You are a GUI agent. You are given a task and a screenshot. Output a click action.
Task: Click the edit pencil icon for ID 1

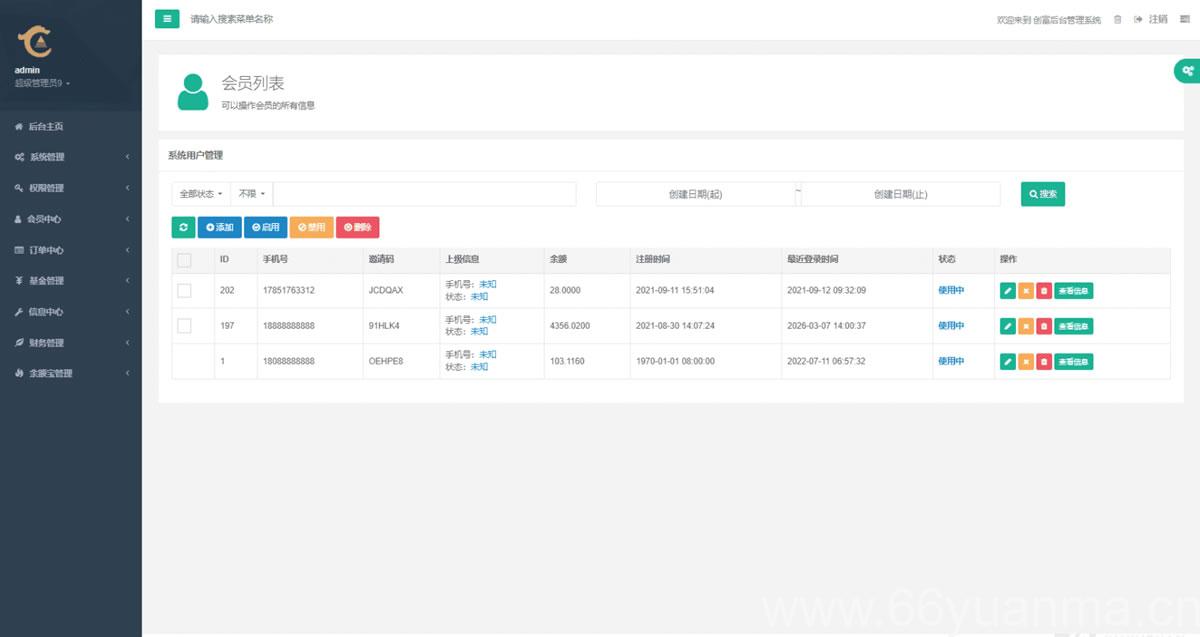[x=1007, y=361]
